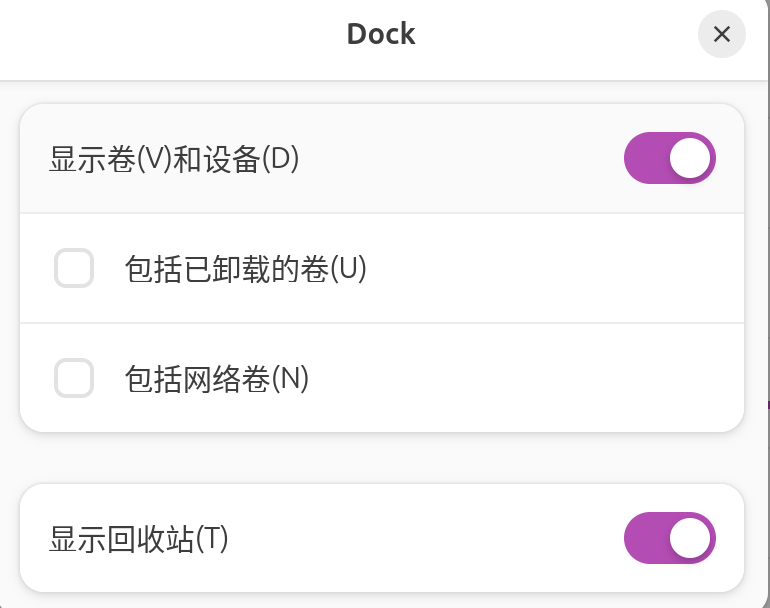Select the 显示回收站(T) label text
The height and width of the screenshot is (608, 770).
[x=138, y=539]
